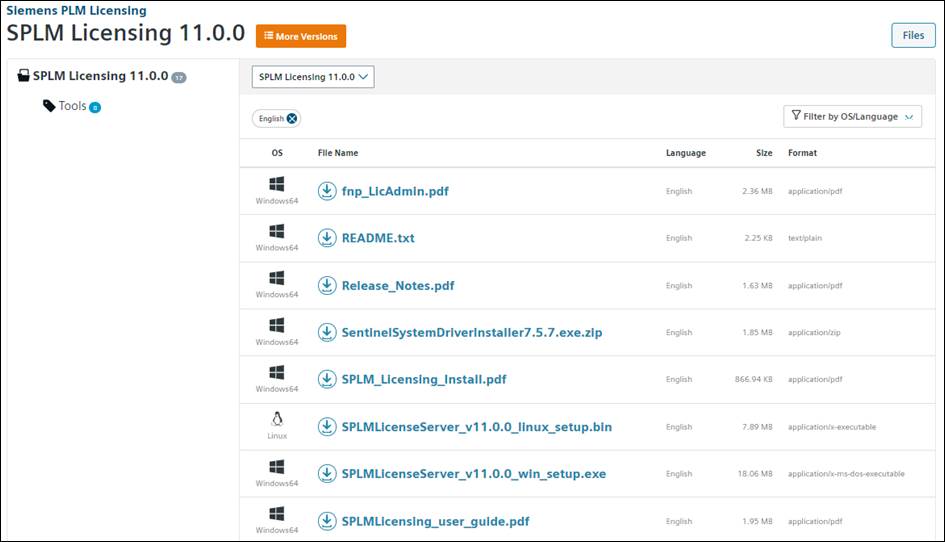Open the SPLM Licensing 11.0.0 version dropdown

(312, 76)
